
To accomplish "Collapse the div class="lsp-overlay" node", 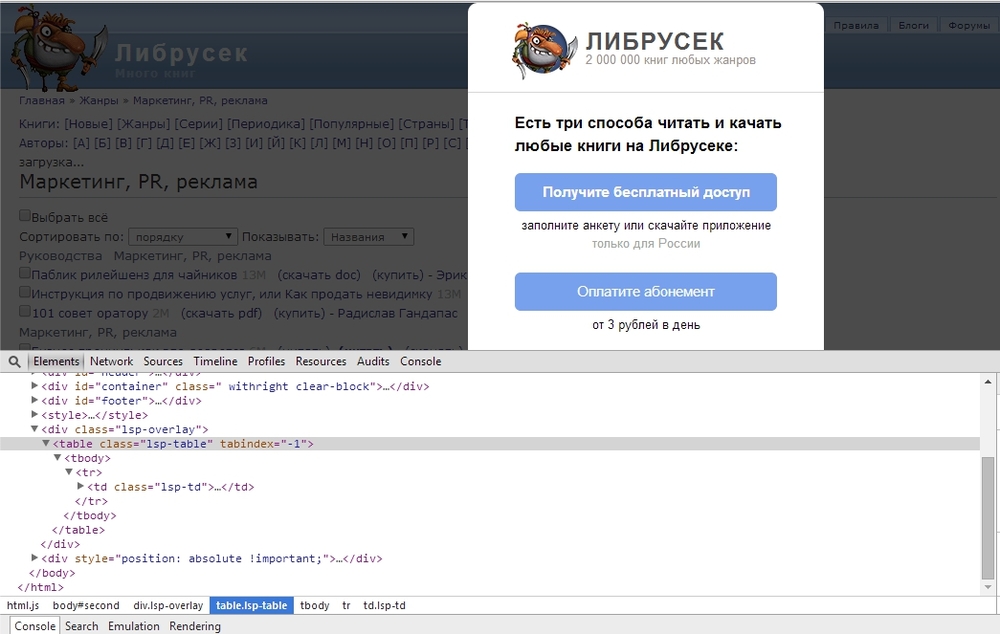I will coord(34,429).
